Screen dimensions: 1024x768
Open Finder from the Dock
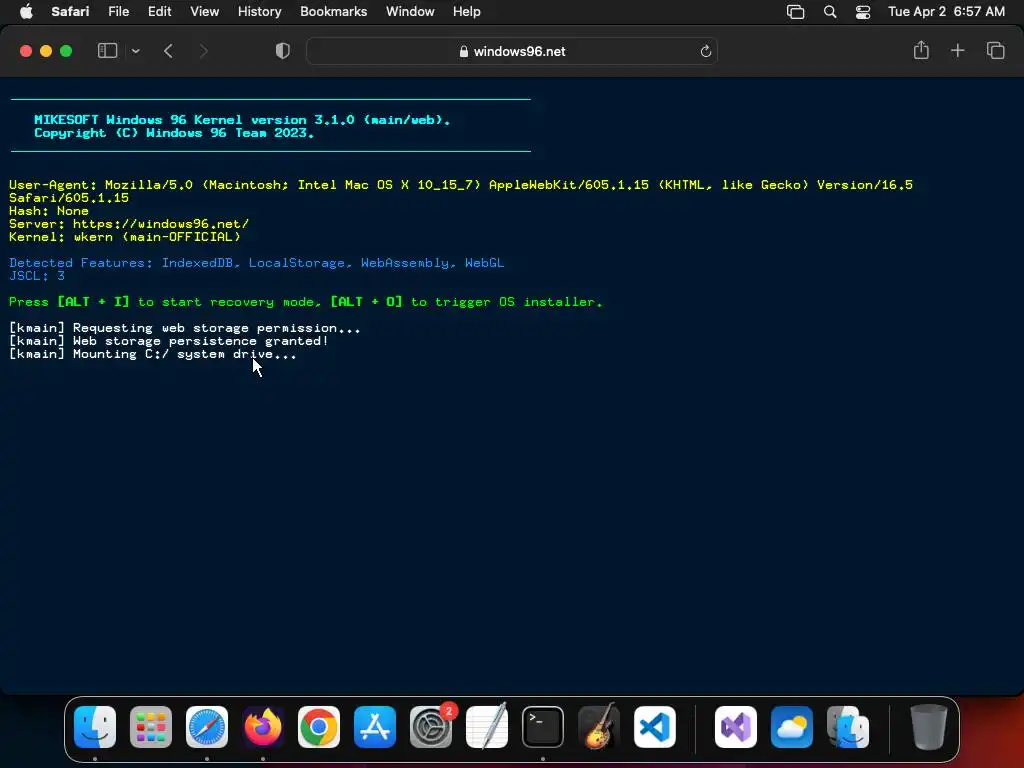pyautogui.click(x=95, y=727)
